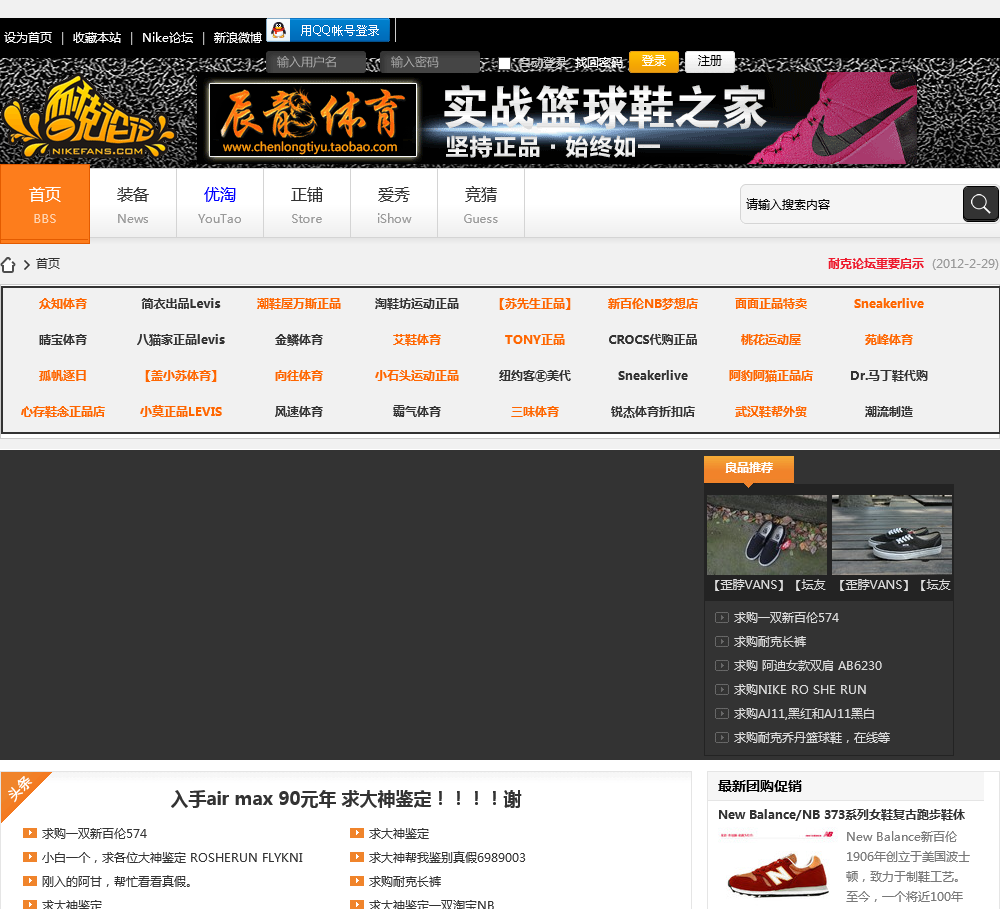1000x909 pixels.
Task: Click orange bullet icon beside 求大神帮我鉴别真假6989003
Action: pos(357,857)
